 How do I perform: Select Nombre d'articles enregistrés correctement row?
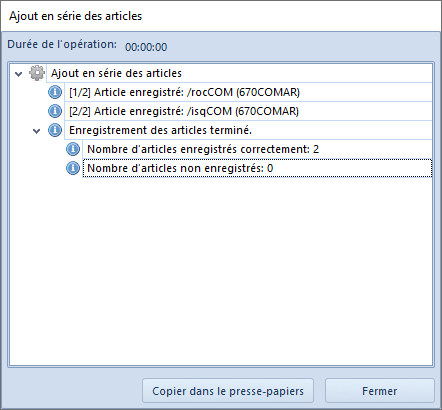pyautogui.click(x=257, y=149)
